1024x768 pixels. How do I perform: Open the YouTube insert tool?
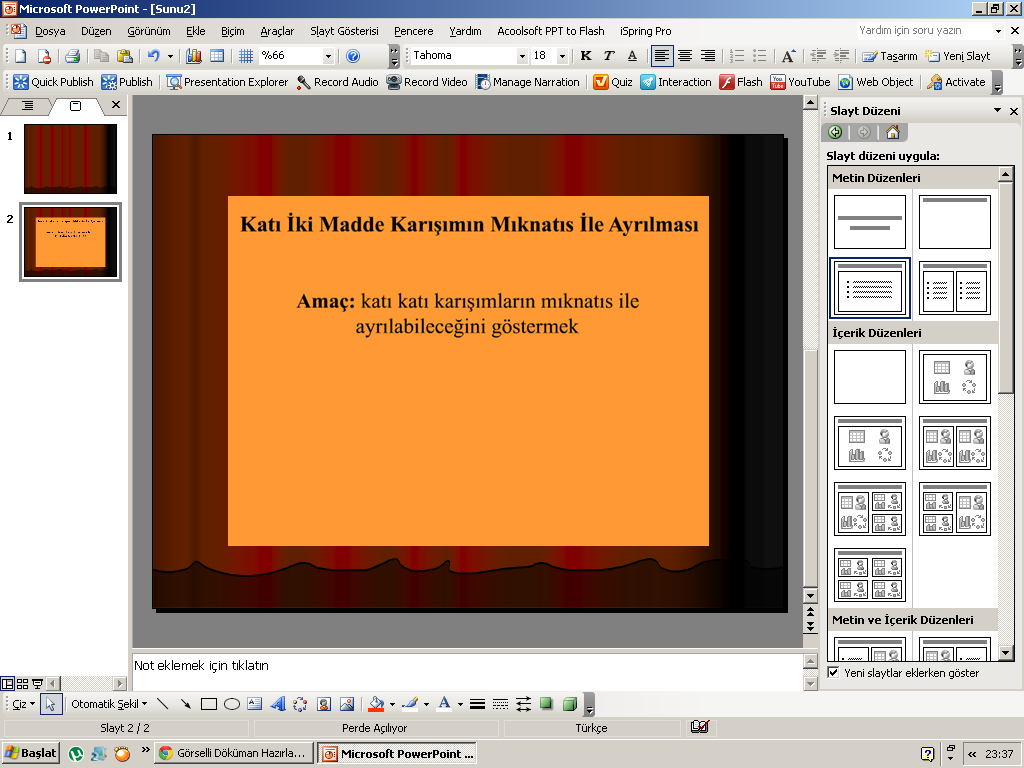click(x=800, y=82)
